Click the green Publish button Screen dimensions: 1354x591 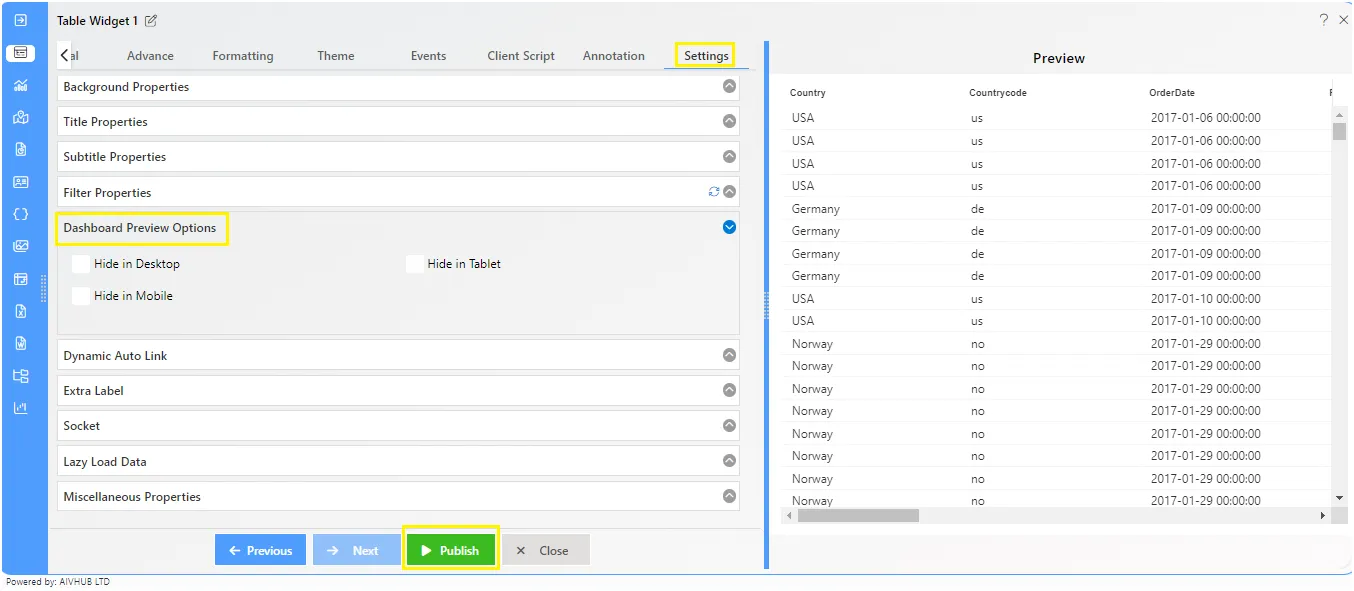(x=451, y=550)
